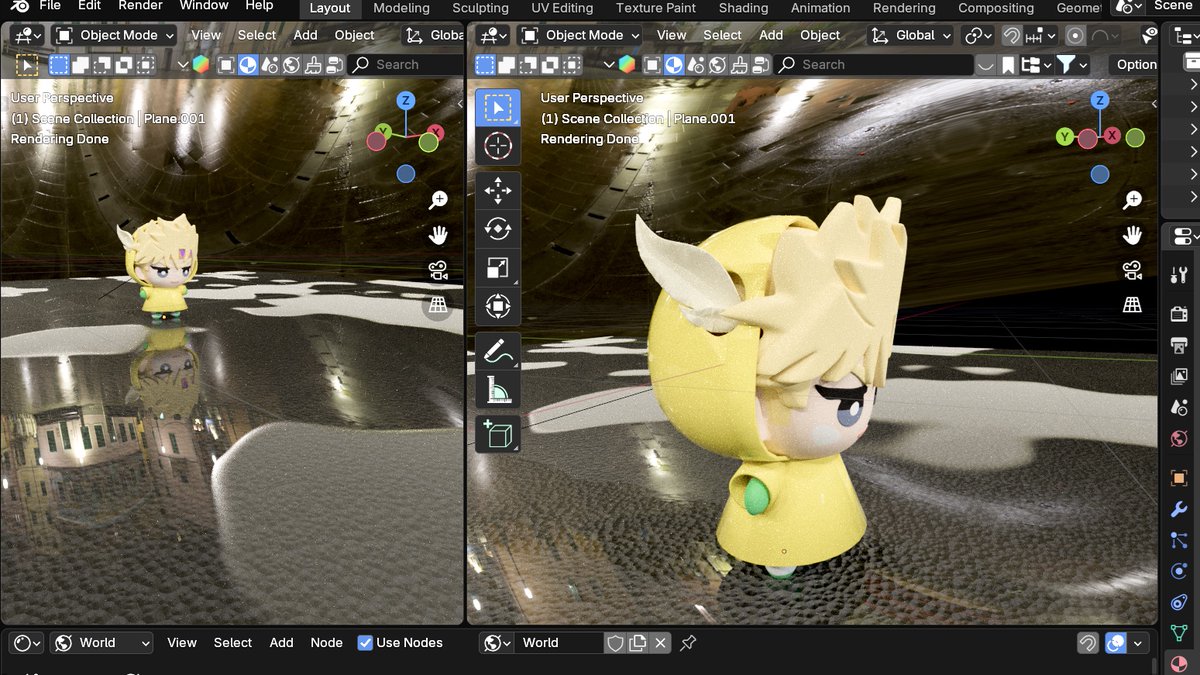Select the Annotate pencil tool
1200x675 pixels.
[497, 351]
